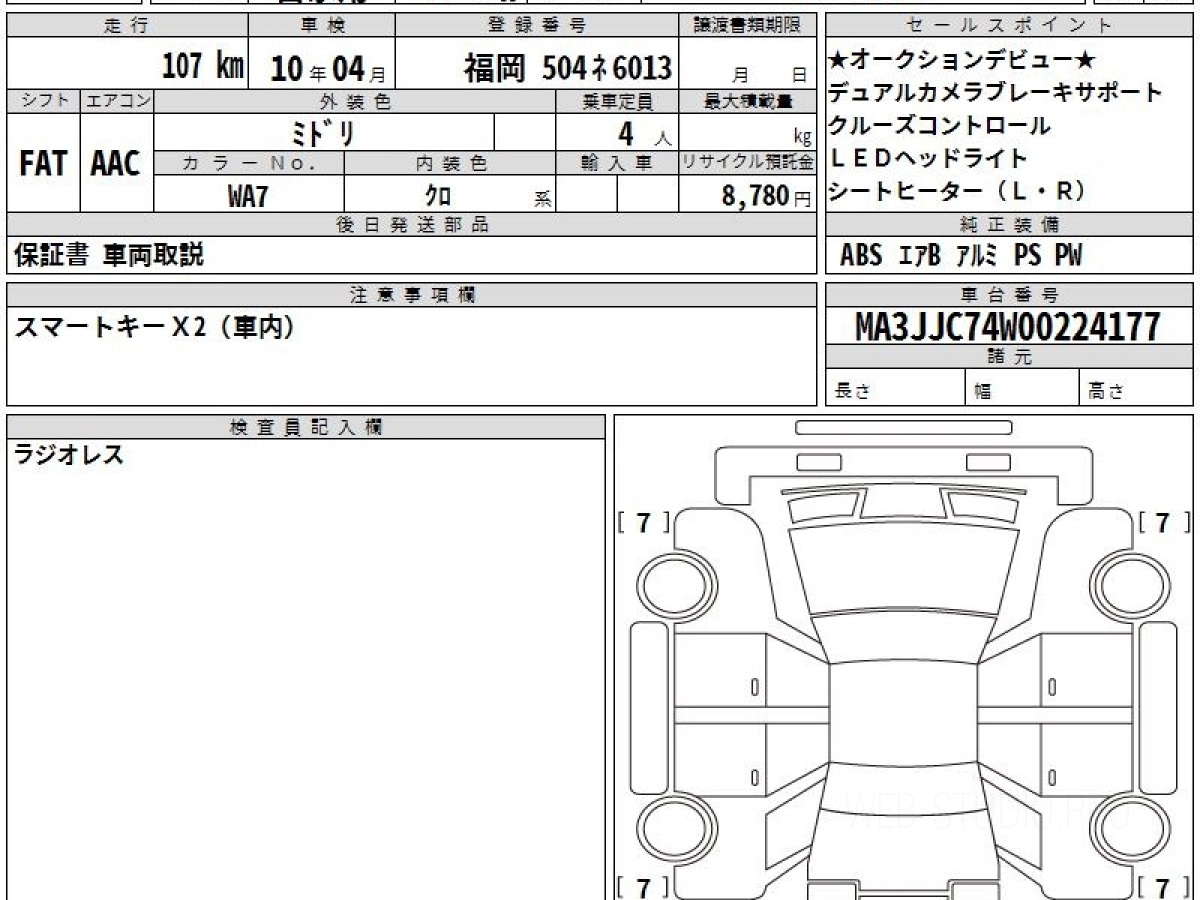This screenshot has height=900, width=1200.
Task: Click the 乗車定員 header
Action: coord(617,101)
